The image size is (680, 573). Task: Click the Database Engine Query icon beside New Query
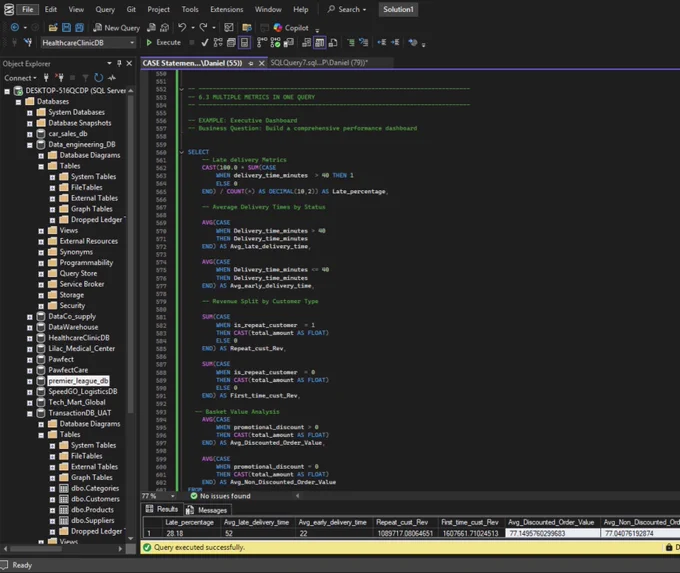[x=151, y=28]
